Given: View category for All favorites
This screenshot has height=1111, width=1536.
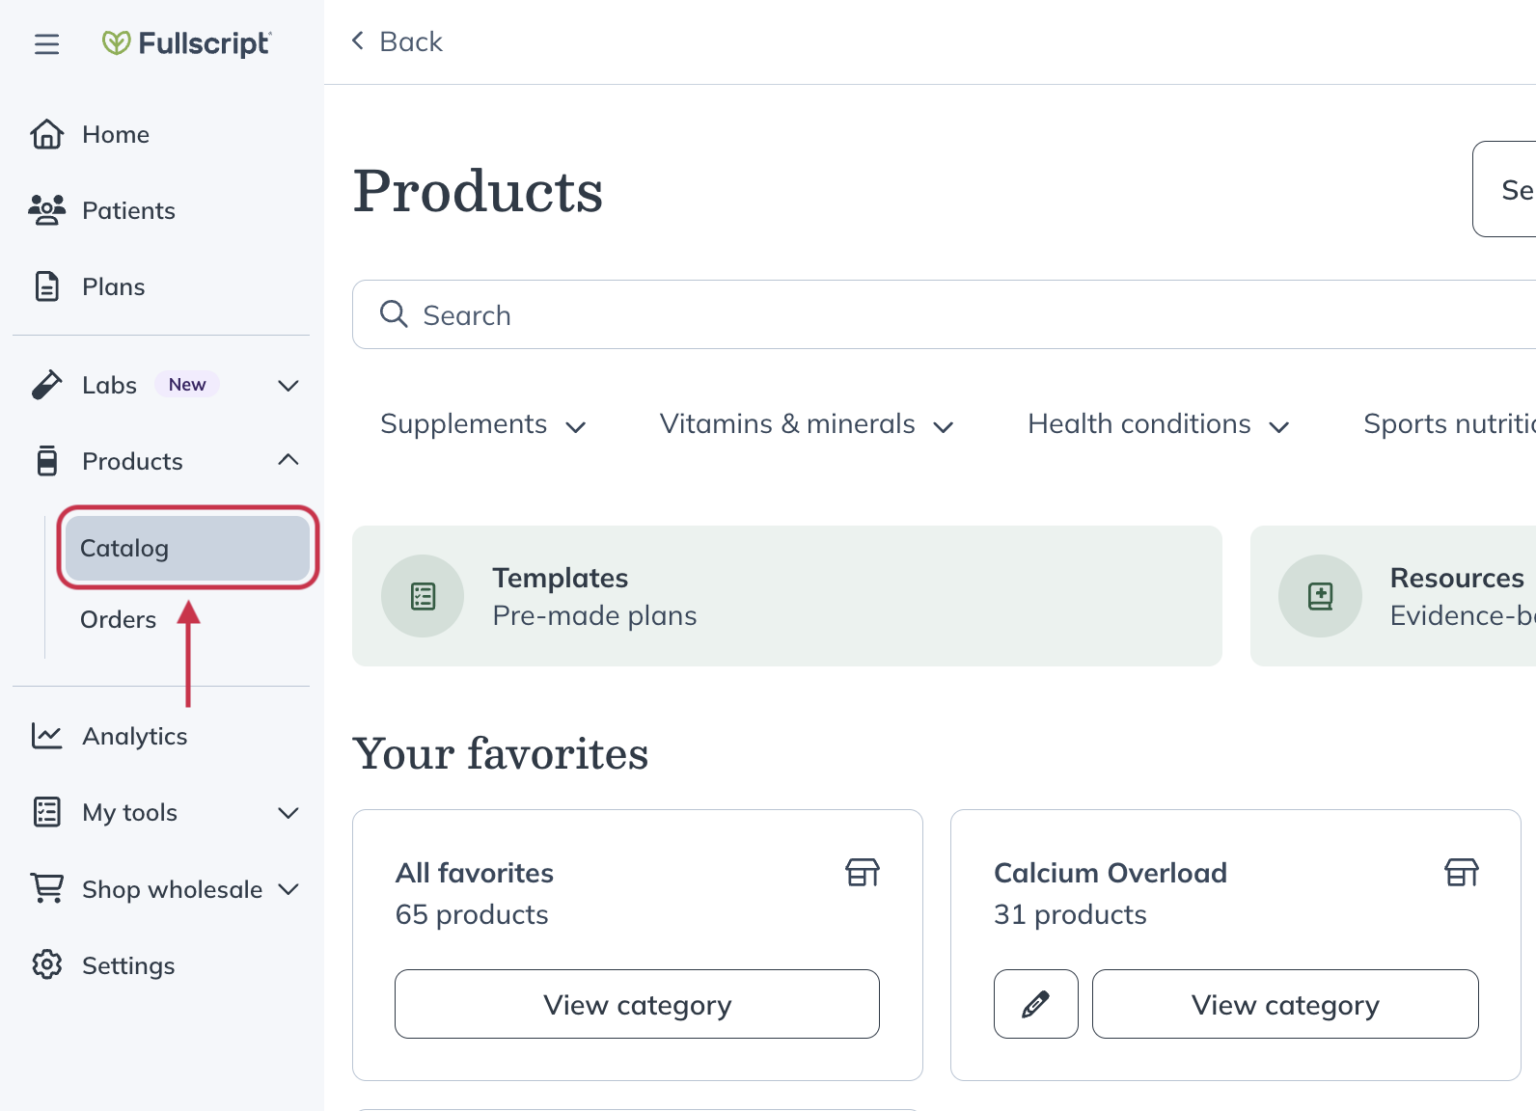Looking at the screenshot, I should (x=637, y=1004).
